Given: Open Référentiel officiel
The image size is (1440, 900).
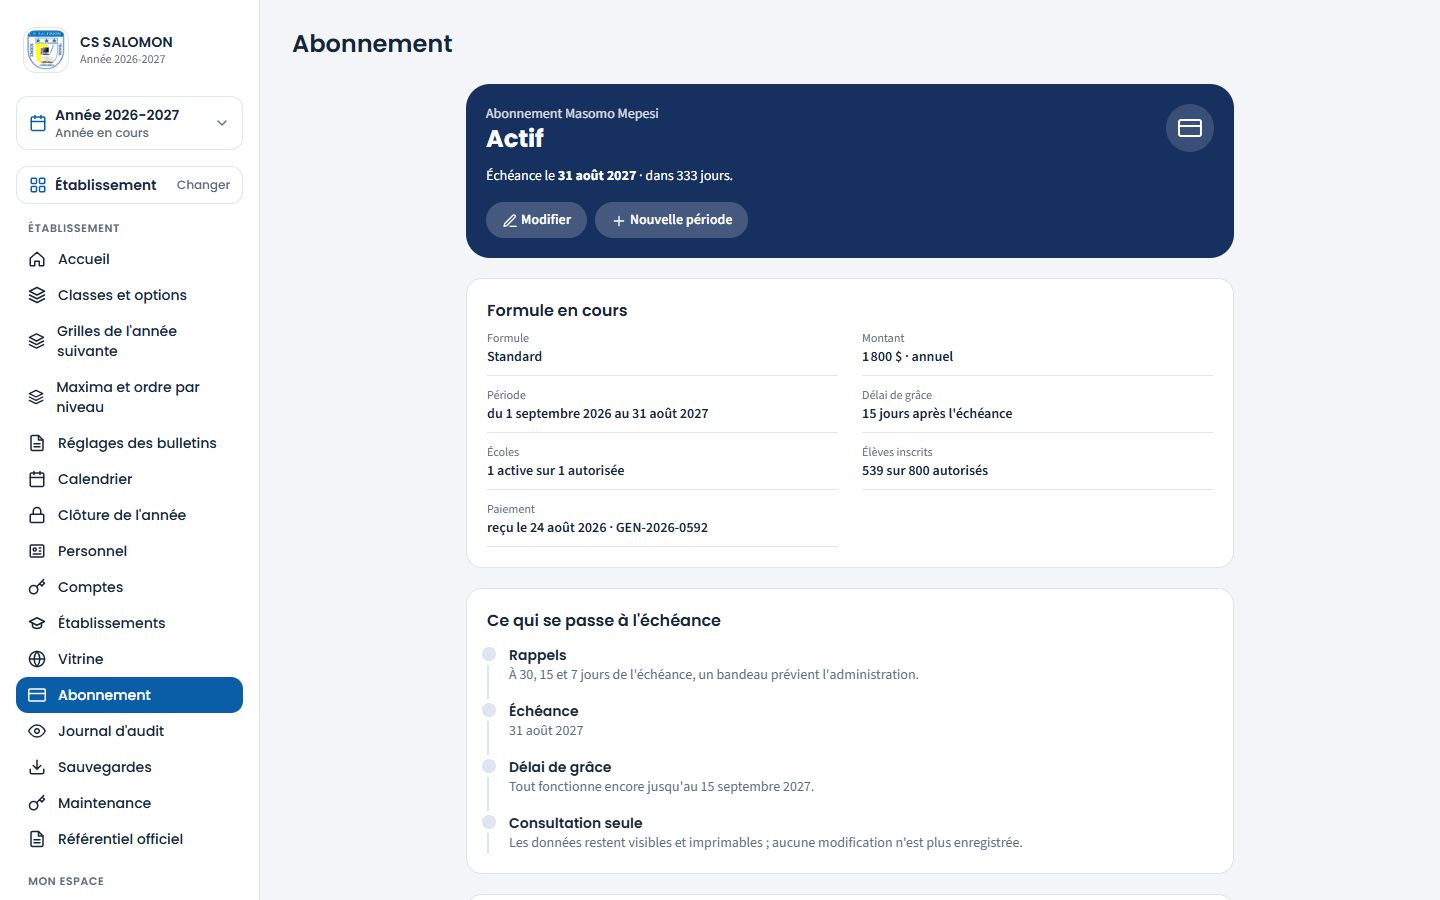Looking at the screenshot, I should pyautogui.click(x=129, y=839).
